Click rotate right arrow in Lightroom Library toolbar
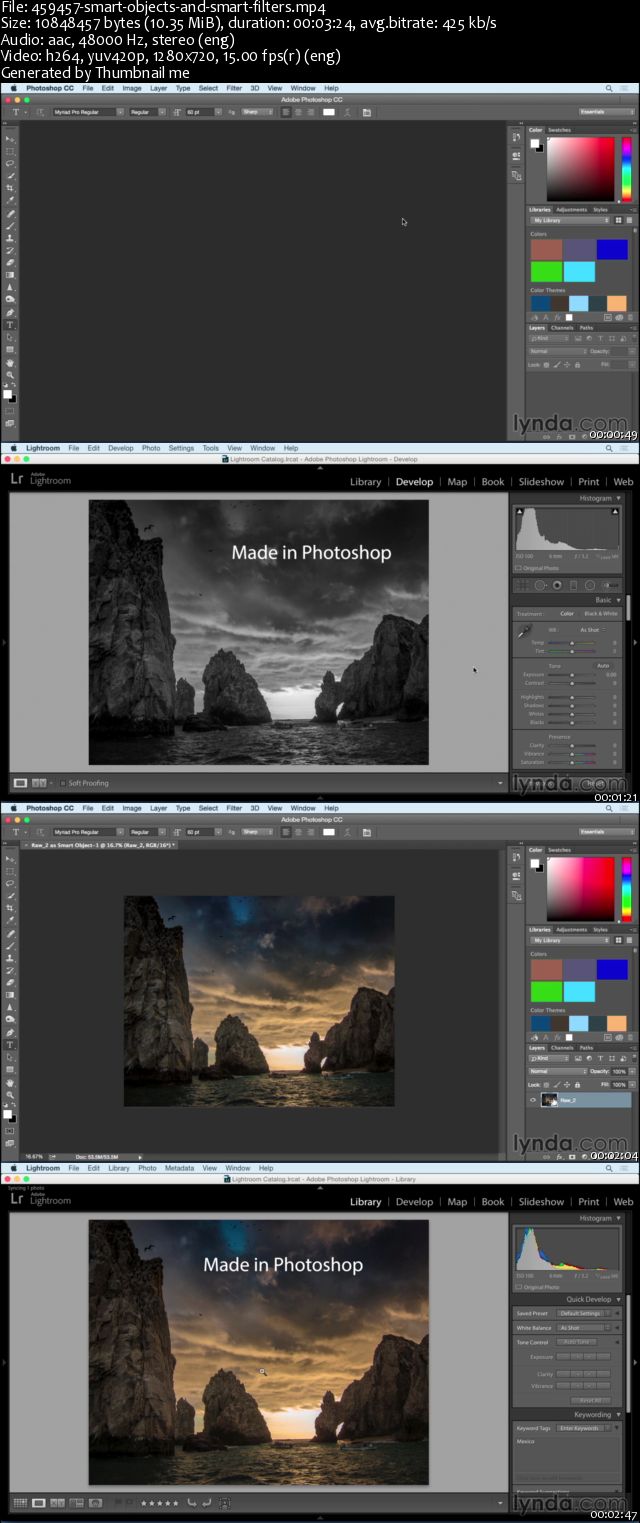This screenshot has width=640, height=1523. pyautogui.click(x=206, y=1503)
